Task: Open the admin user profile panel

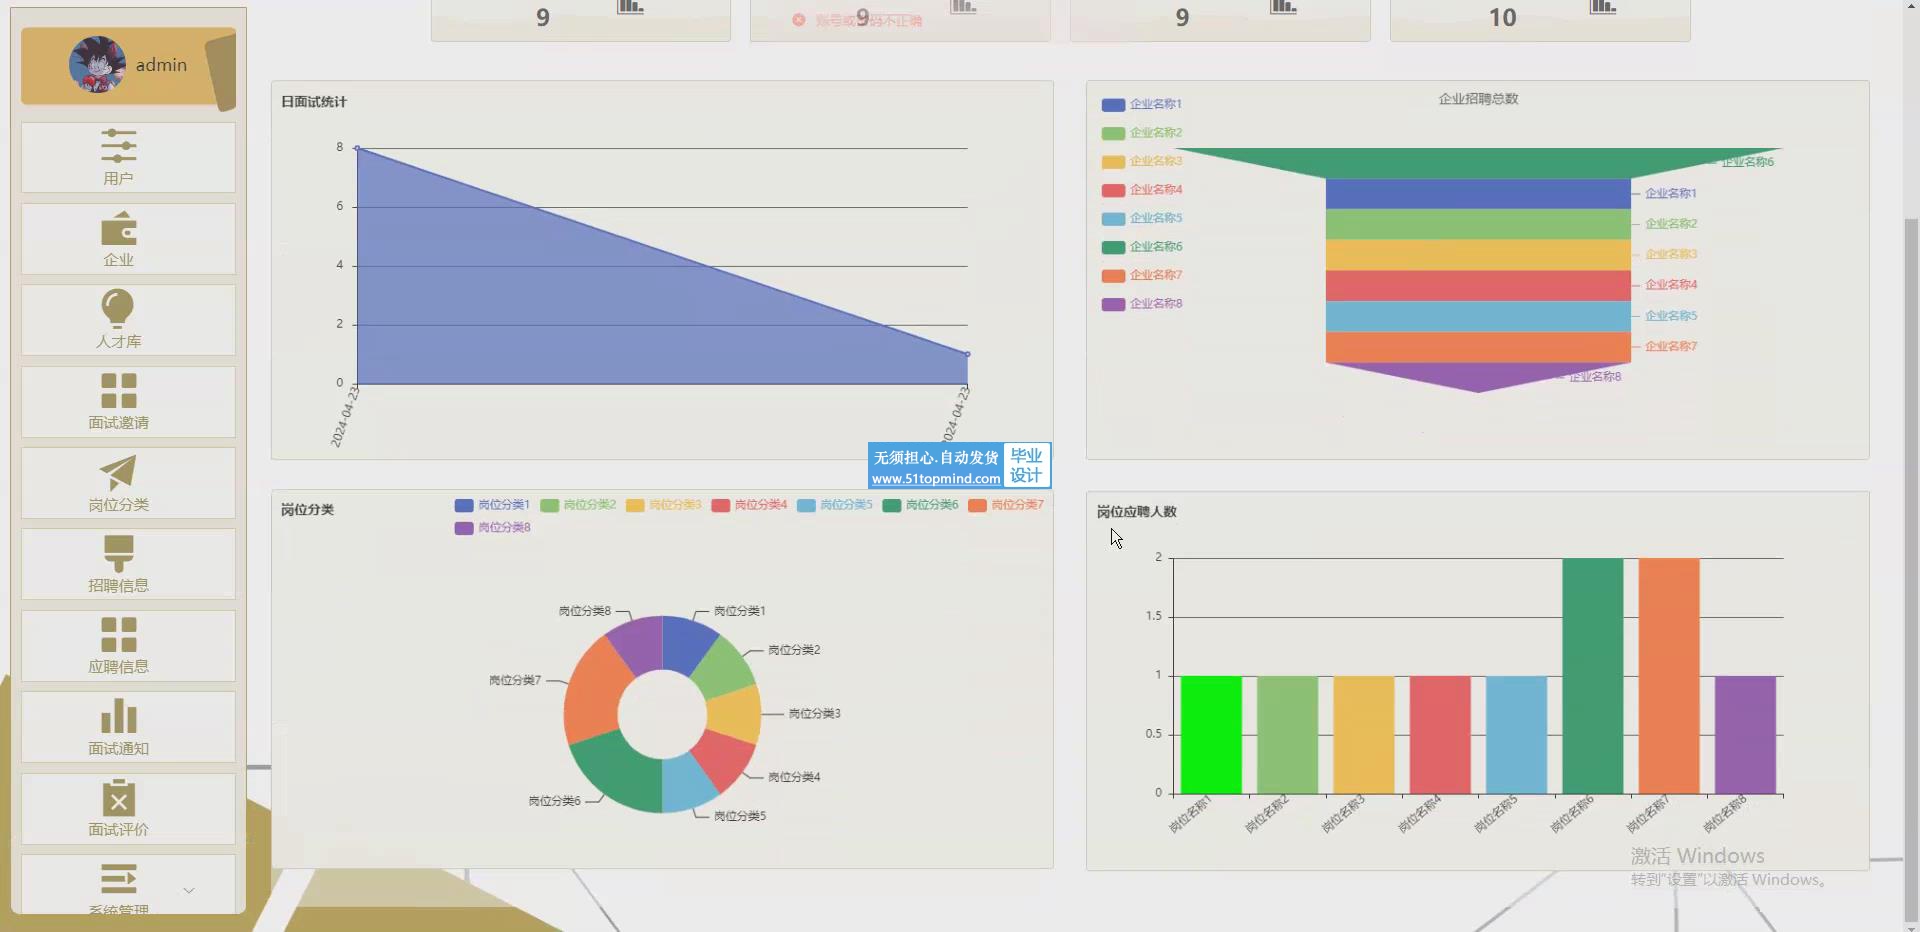Action: tap(128, 66)
